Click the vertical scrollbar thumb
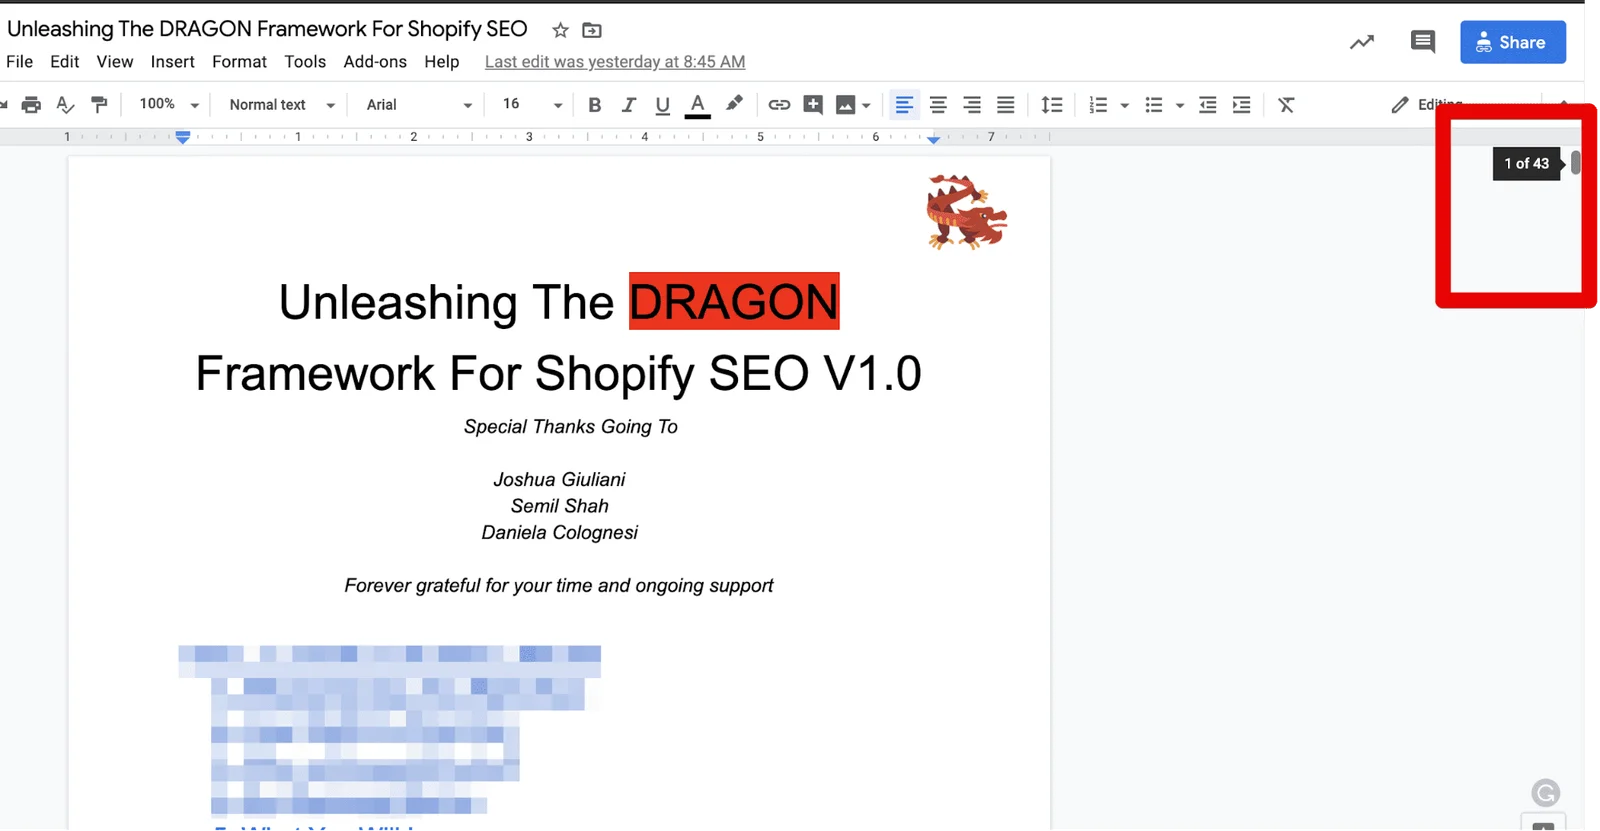The height and width of the screenshot is (831, 1600). tap(1576, 162)
